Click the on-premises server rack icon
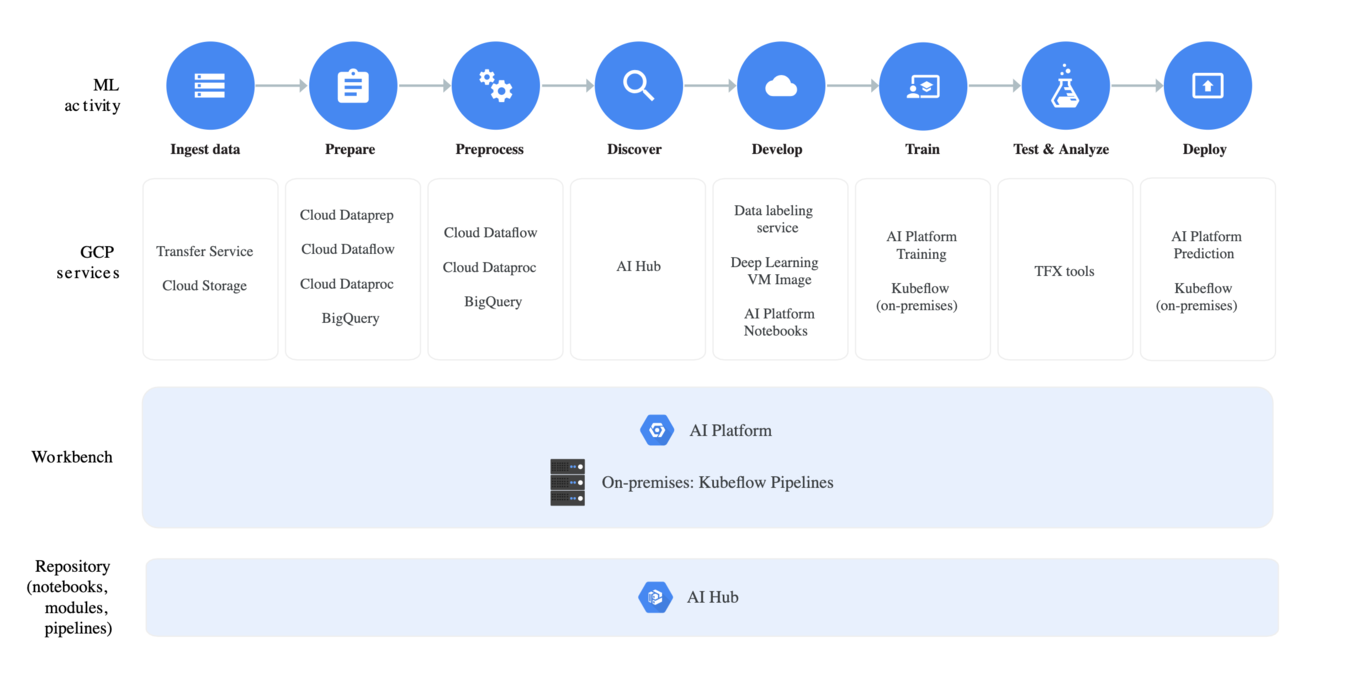This screenshot has width=1366, height=681. [x=568, y=482]
